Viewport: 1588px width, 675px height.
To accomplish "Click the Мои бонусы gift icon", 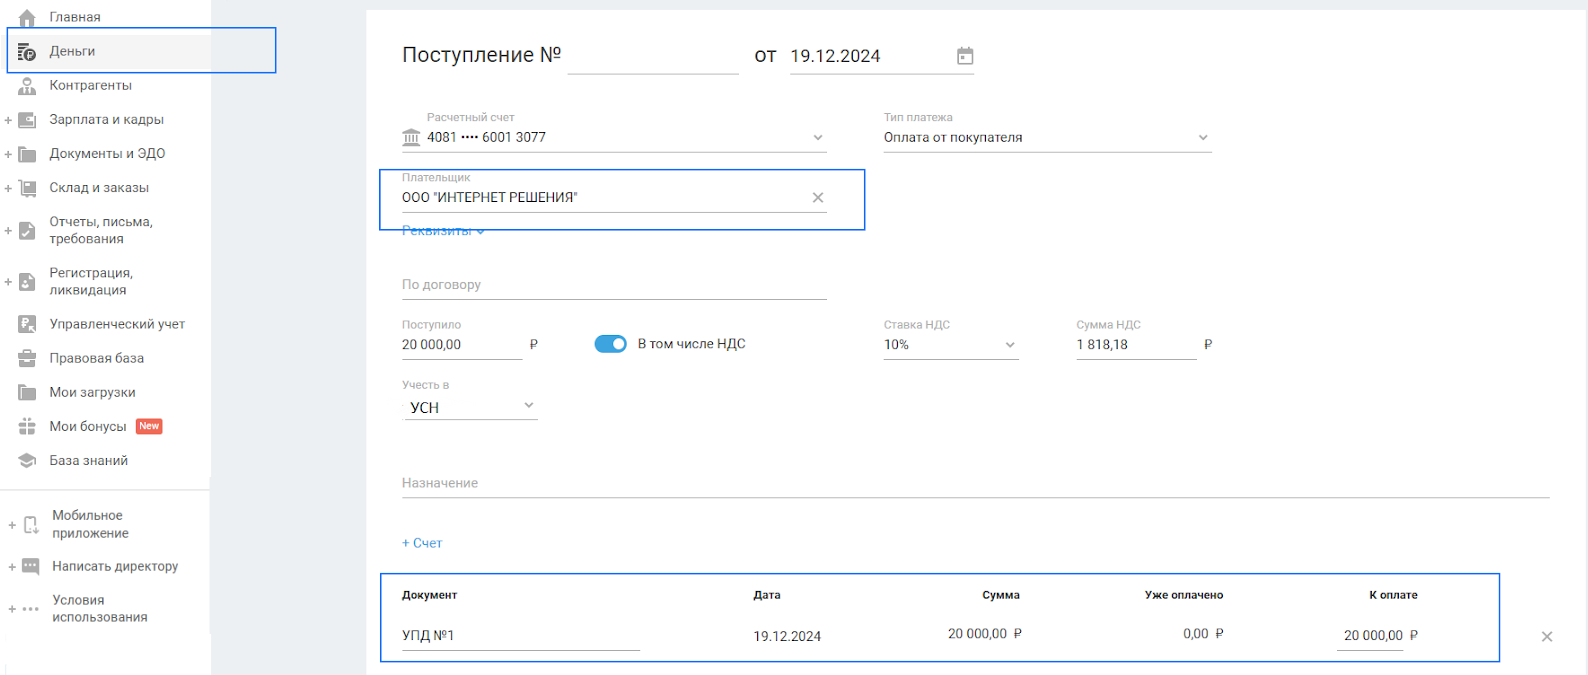I will (x=27, y=427).
